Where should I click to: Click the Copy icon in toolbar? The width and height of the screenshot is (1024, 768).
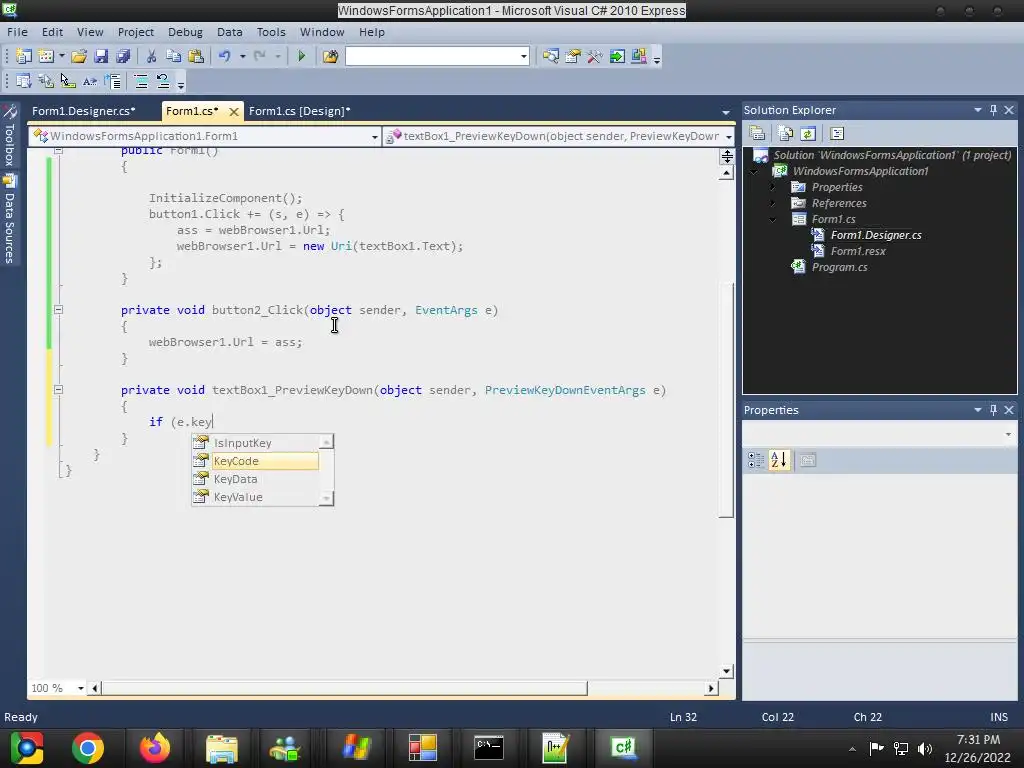(x=174, y=57)
